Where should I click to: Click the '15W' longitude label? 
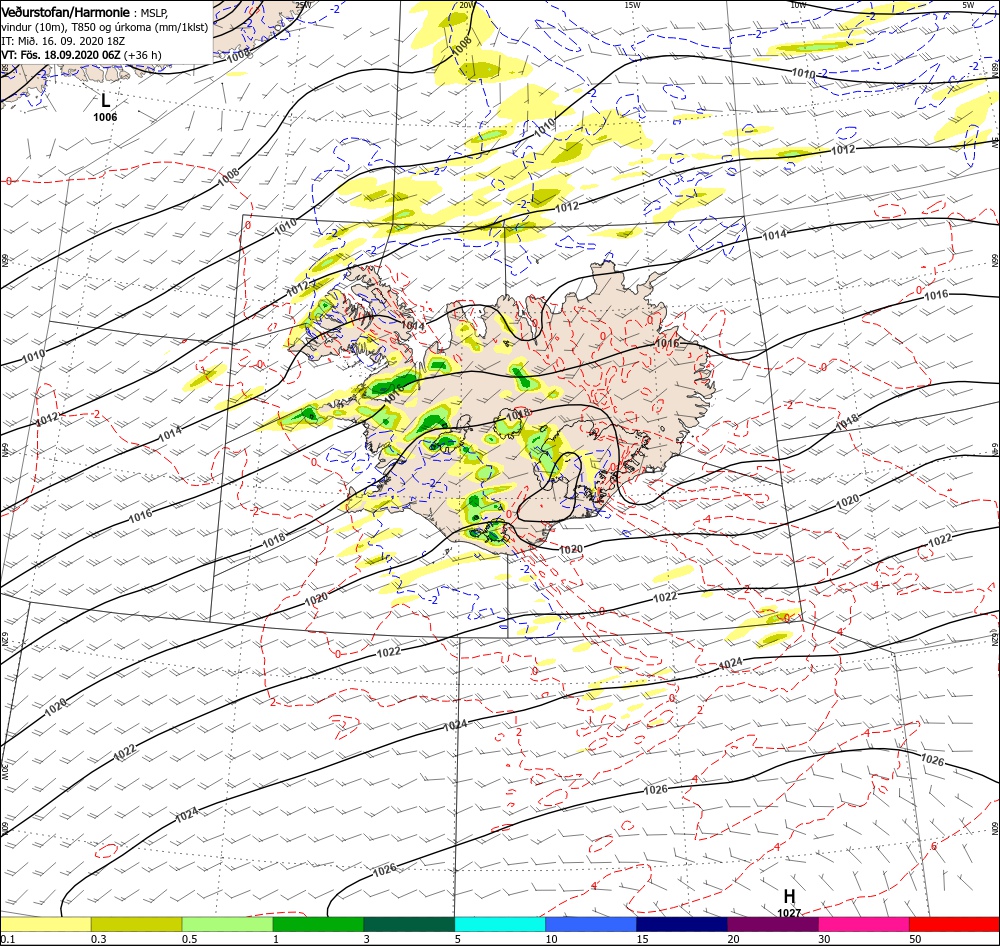click(632, 4)
